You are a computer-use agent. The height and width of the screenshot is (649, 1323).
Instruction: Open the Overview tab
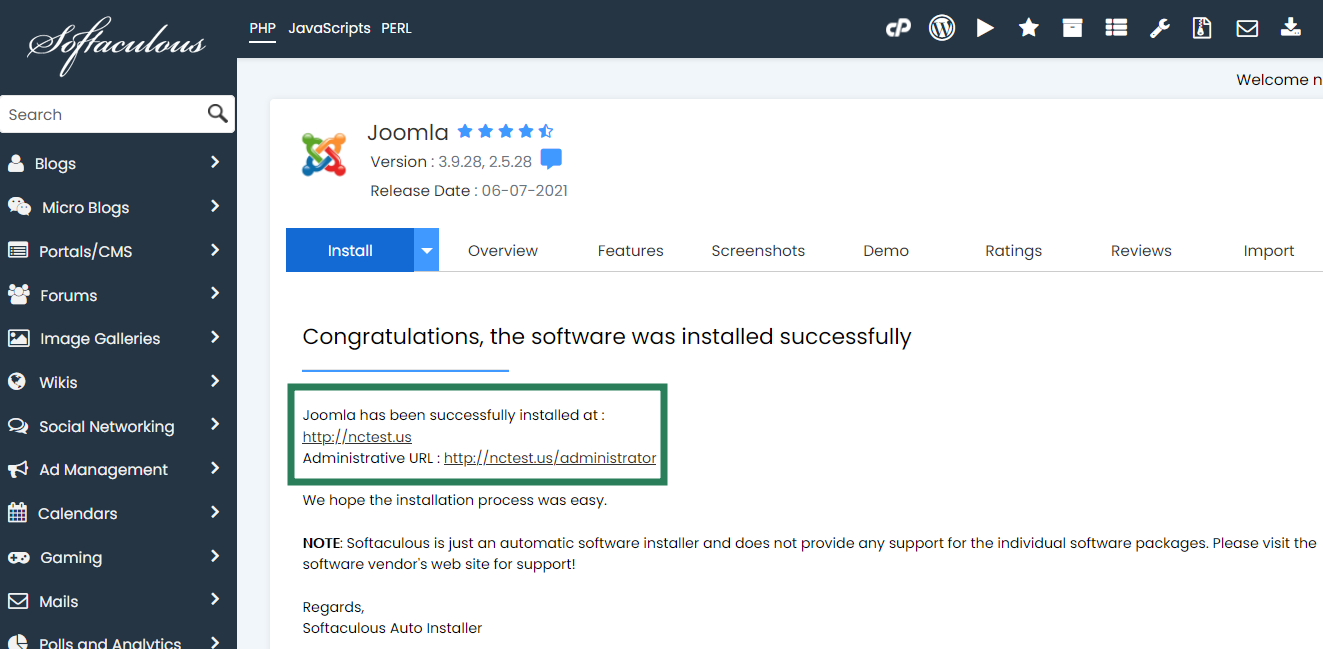503,251
